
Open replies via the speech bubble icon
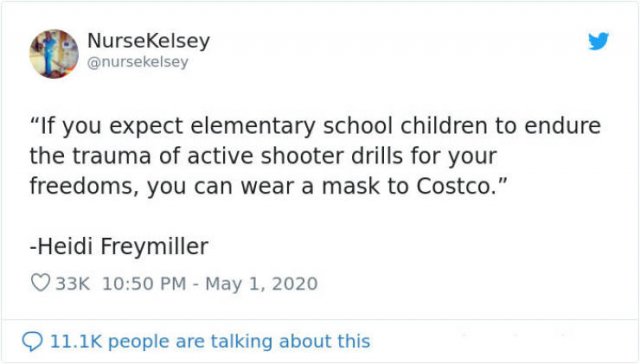point(32,341)
